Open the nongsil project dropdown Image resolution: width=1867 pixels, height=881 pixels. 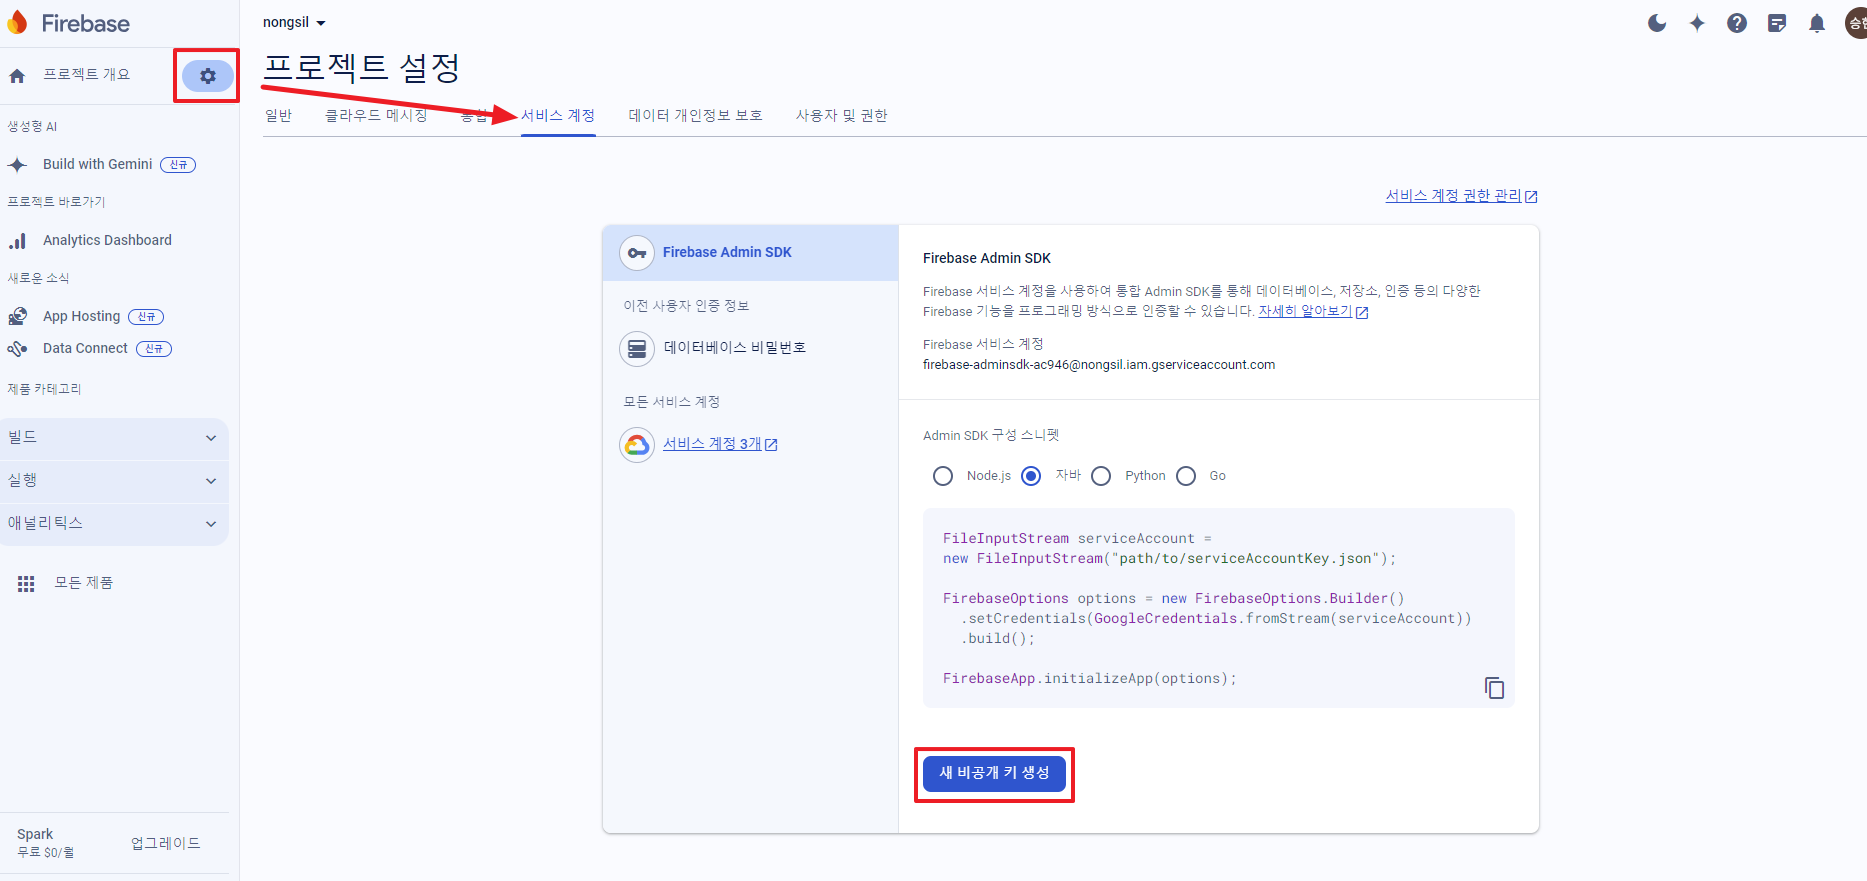point(294,22)
